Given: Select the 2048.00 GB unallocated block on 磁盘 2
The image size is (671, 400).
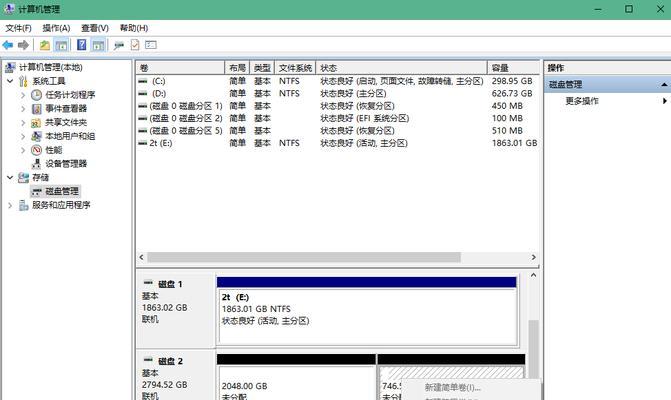Looking at the screenshot, I should point(296,377).
